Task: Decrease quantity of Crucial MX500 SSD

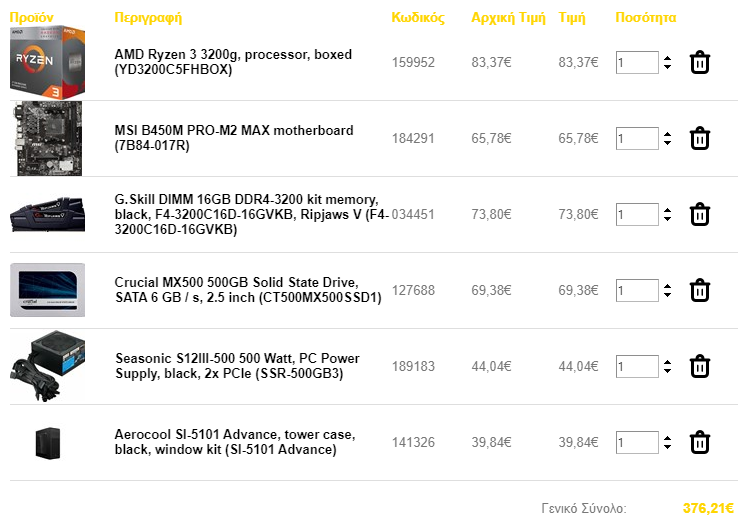Action: tap(667, 295)
